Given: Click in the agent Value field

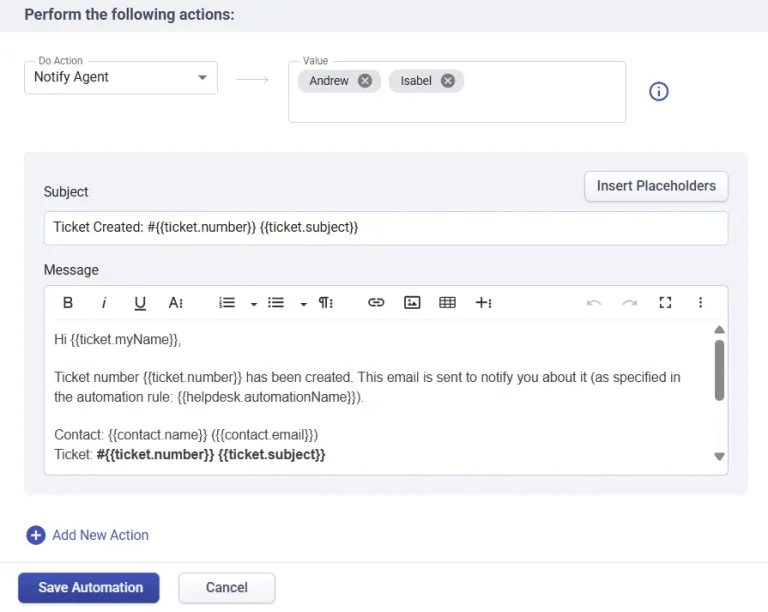Looking at the screenshot, I should pos(457,92).
